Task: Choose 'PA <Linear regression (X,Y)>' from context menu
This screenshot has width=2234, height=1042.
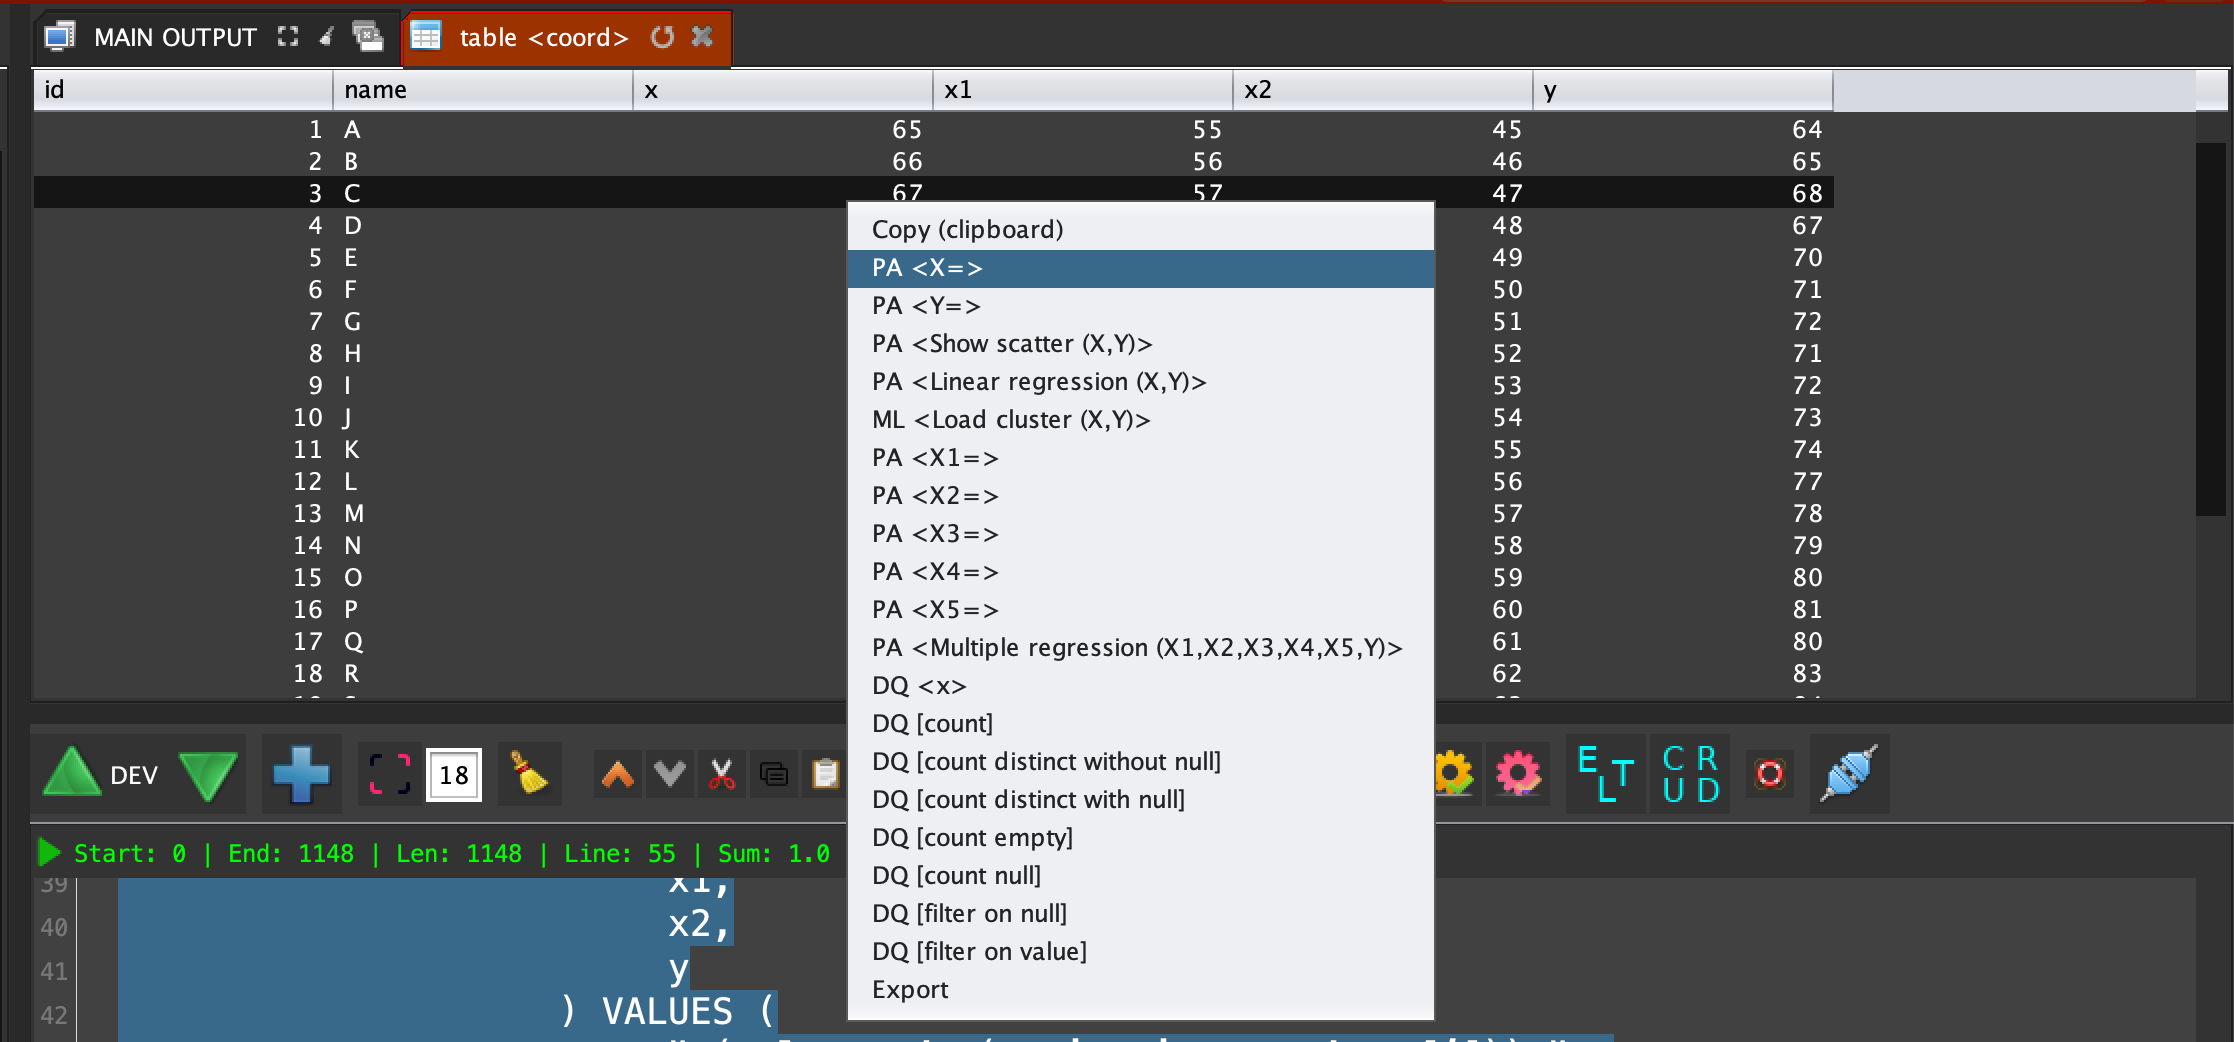Action: [x=1038, y=382]
